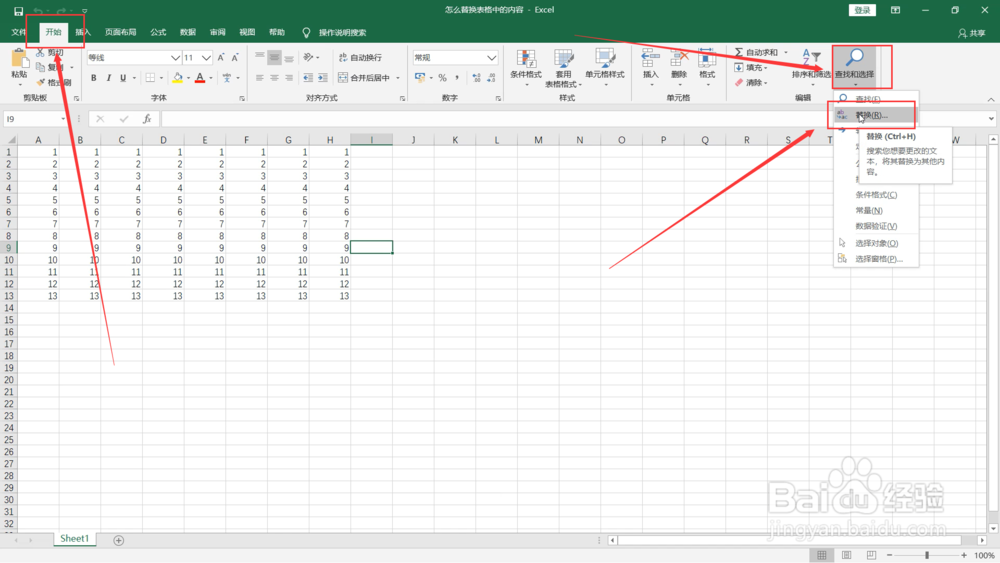Image resolution: width=1000 pixels, height=563 pixels.
Task: Click the cell borders icon
Action: coord(151,78)
